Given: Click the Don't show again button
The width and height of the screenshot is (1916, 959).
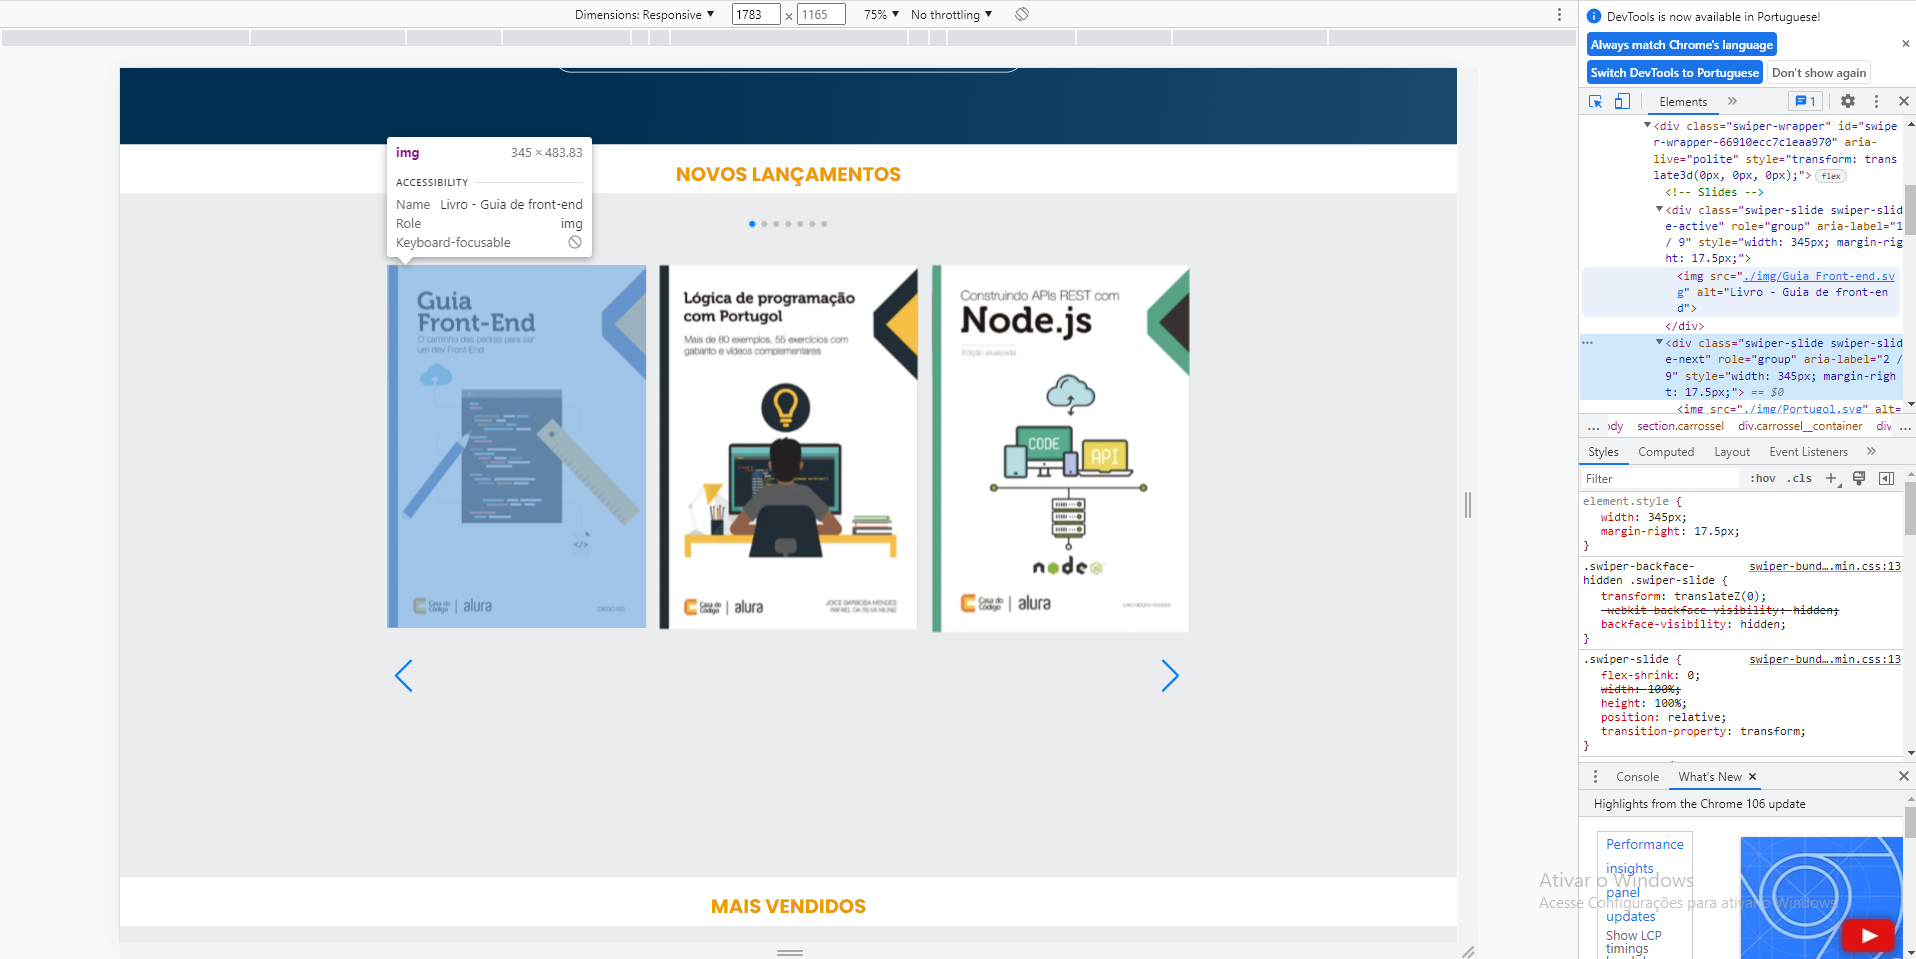Looking at the screenshot, I should (1819, 73).
